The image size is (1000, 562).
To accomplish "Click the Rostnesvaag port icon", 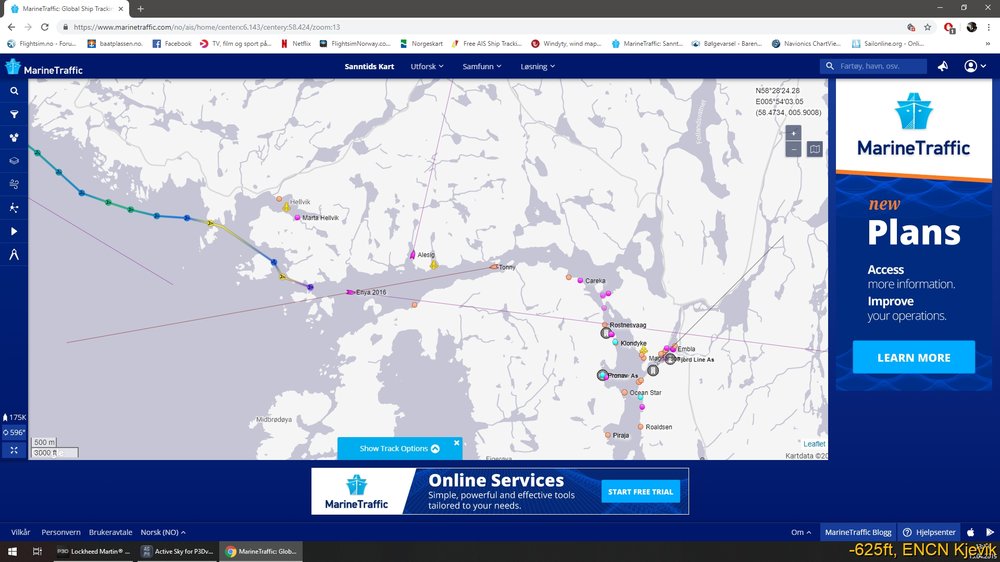I will 606,333.
